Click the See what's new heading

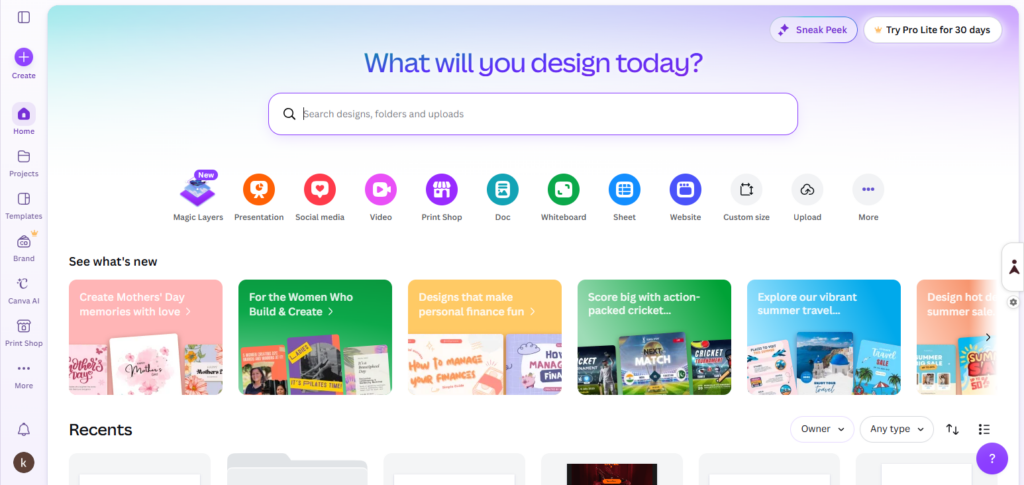click(113, 262)
